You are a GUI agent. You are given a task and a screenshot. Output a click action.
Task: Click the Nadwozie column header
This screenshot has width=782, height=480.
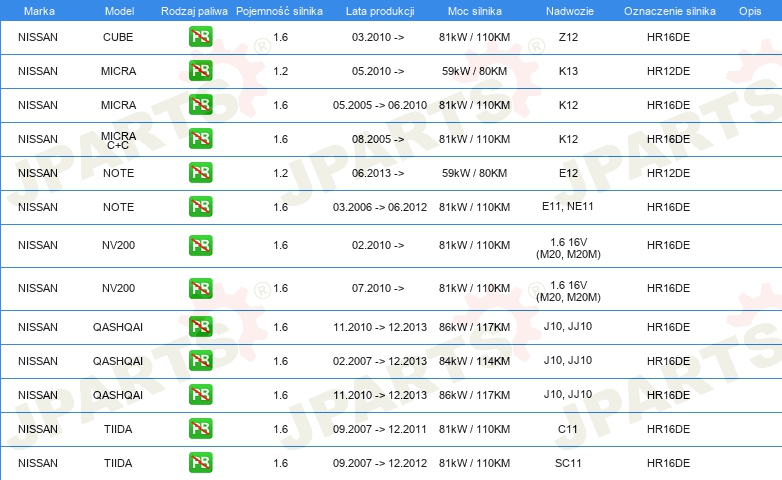(x=570, y=11)
